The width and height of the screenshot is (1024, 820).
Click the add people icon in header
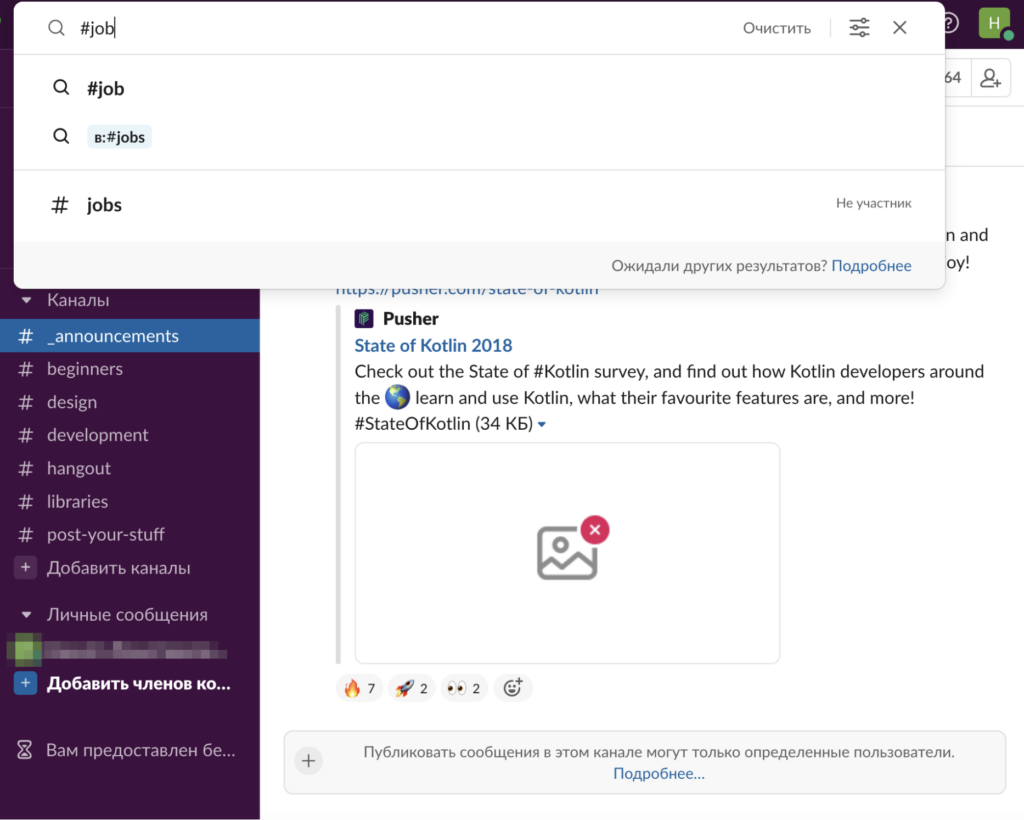point(990,78)
